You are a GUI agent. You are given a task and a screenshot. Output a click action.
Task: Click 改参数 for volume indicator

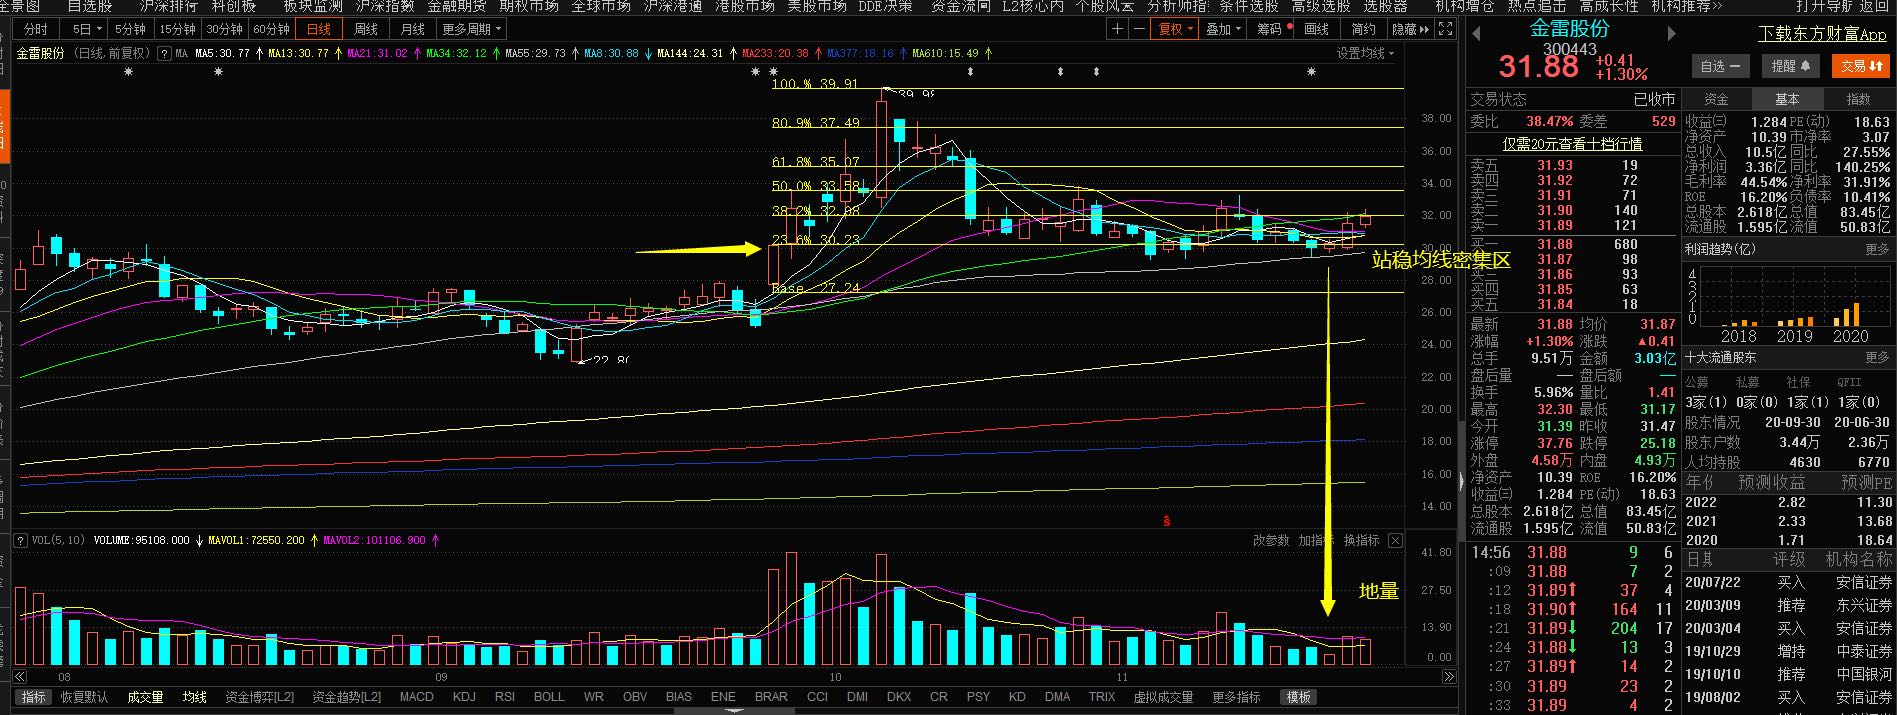(x=1271, y=540)
